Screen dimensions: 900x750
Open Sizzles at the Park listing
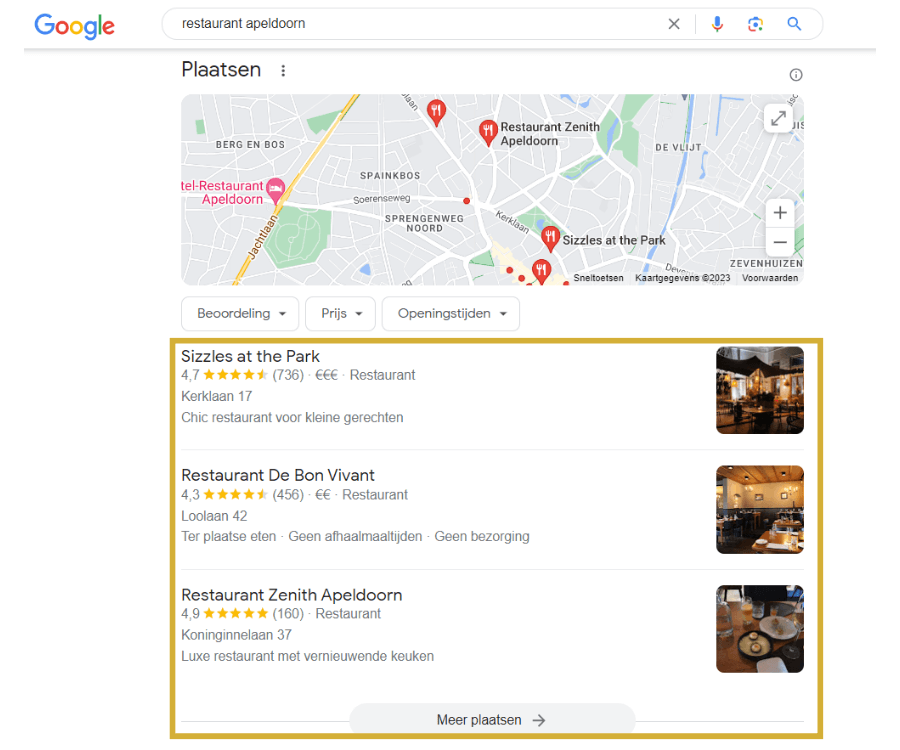(x=250, y=356)
